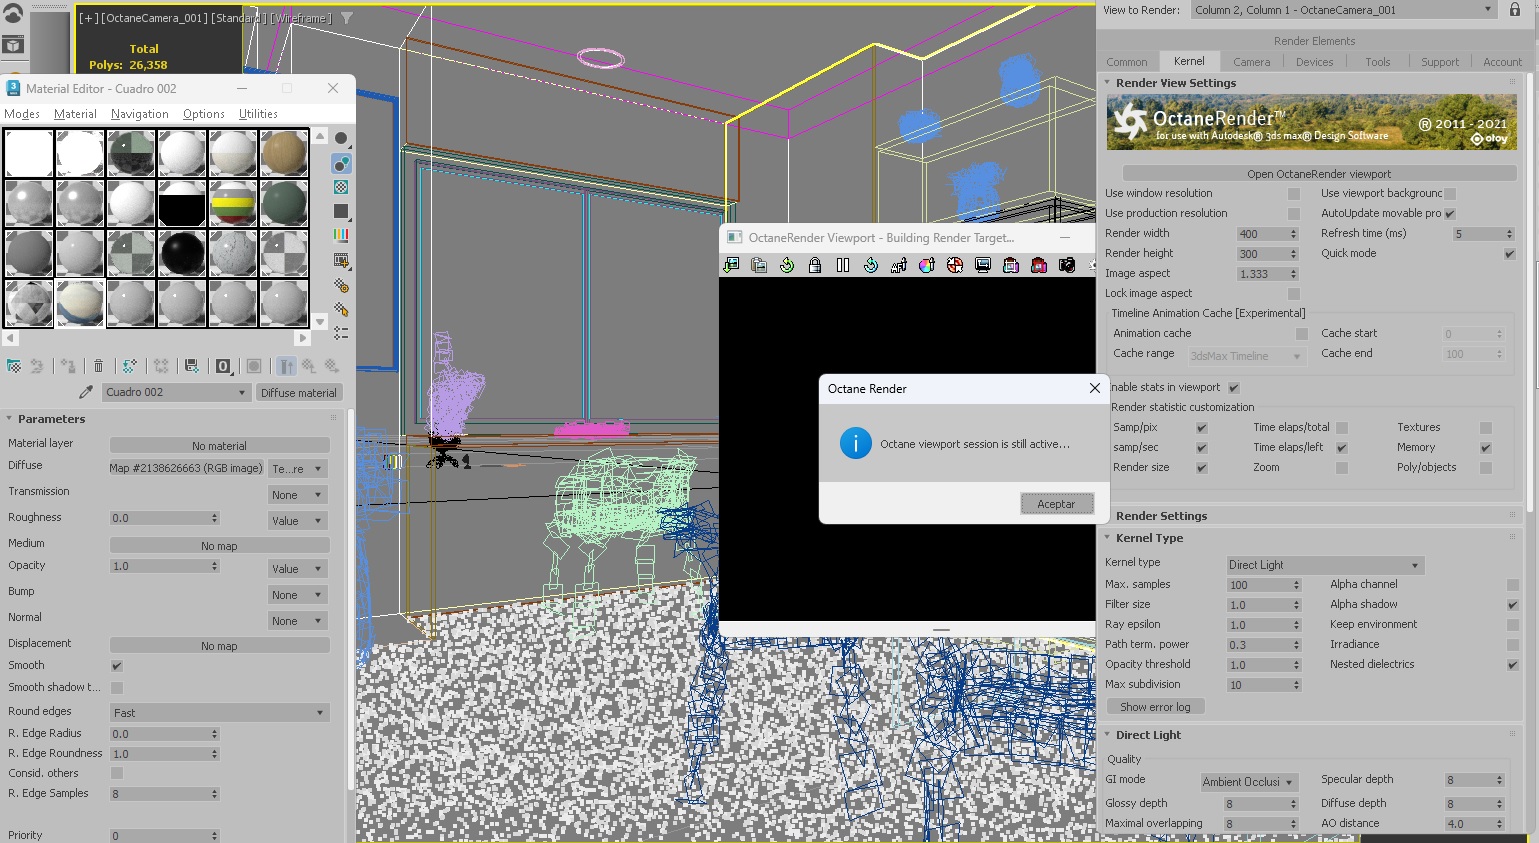Click Aceptar in Octane Render dialog
Screen dimensions: 1539x843
[x=1056, y=504]
